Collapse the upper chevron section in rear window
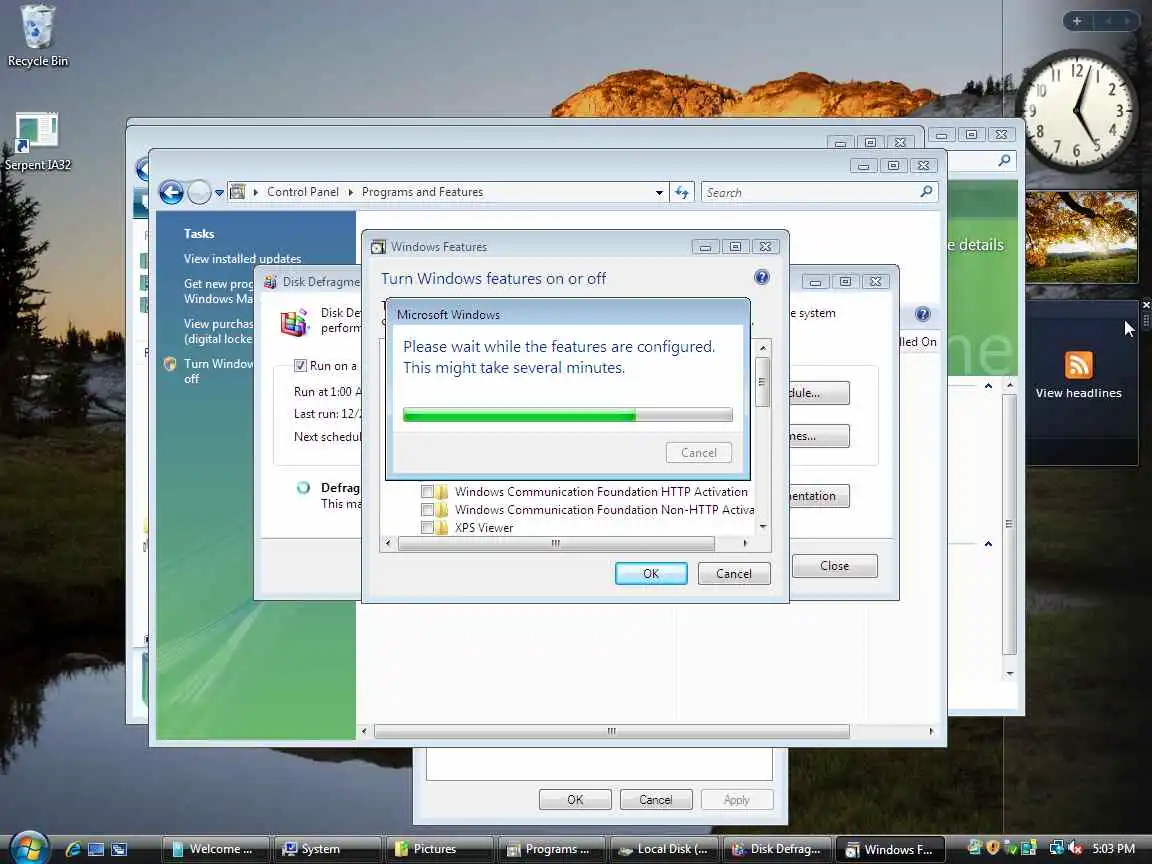This screenshot has height=864, width=1152. click(x=988, y=386)
